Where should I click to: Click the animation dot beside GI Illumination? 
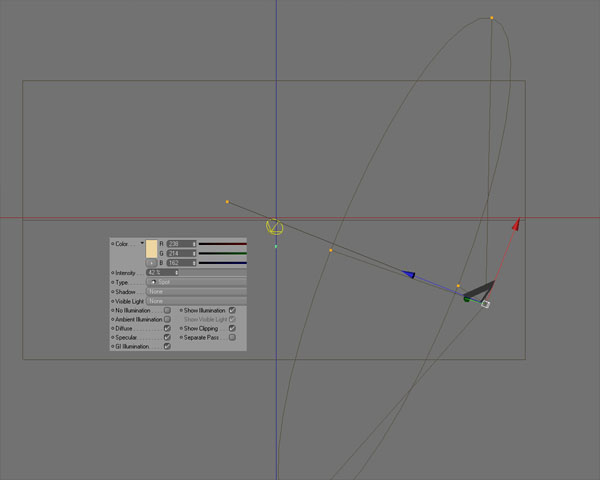(x=112, y=346)
